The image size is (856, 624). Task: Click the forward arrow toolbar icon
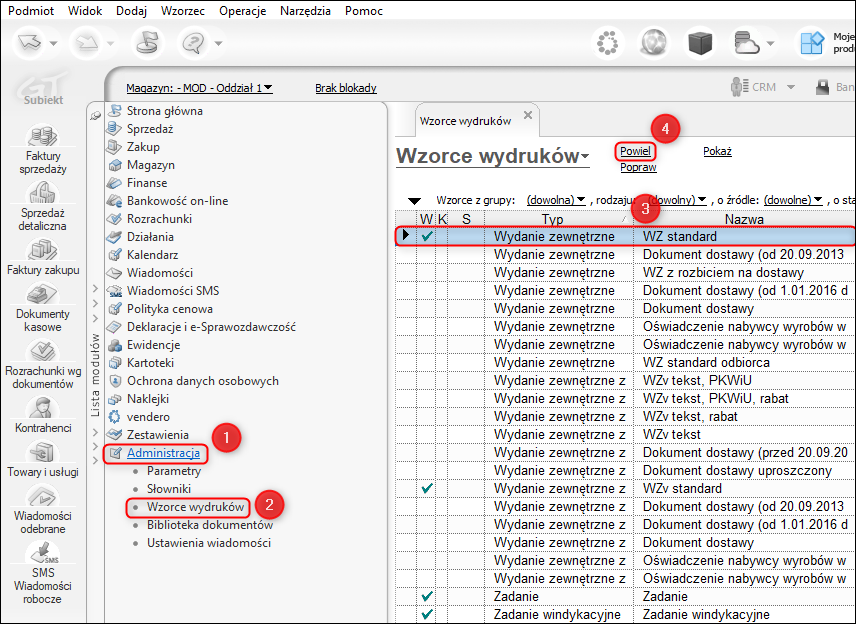(x=87, y=43)
